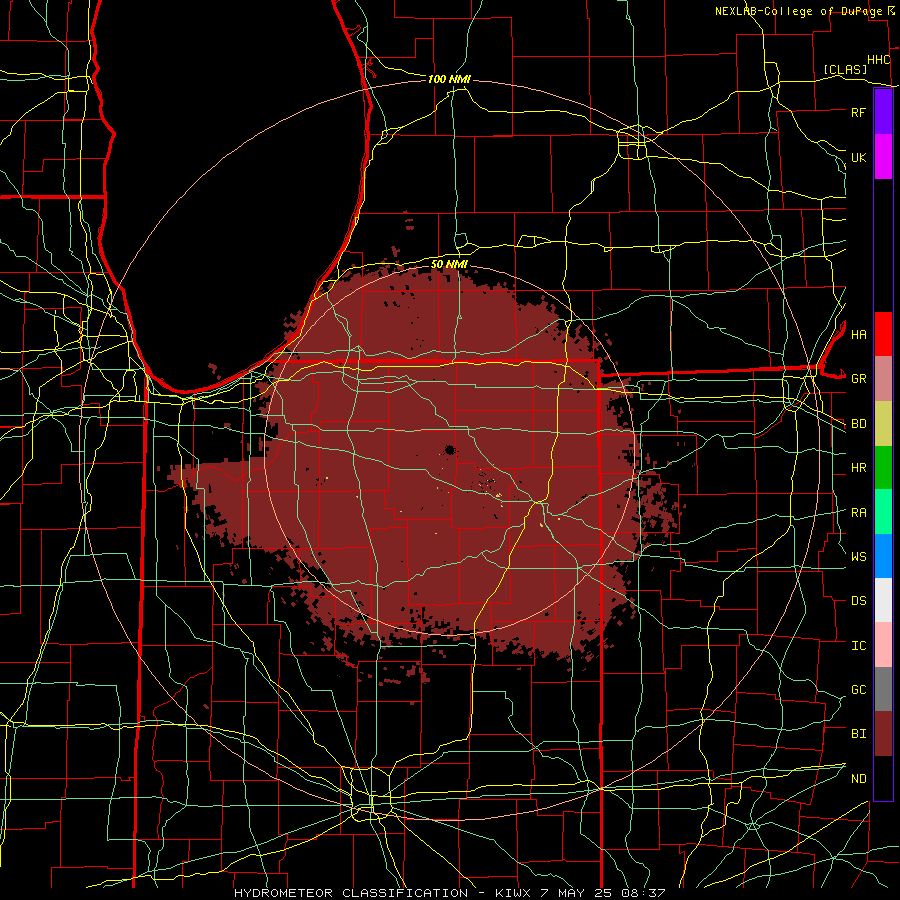Viewport: 900px width, 900px height.
Task: Click the yellow BD legend color swatch
Action: click(883, 424)
